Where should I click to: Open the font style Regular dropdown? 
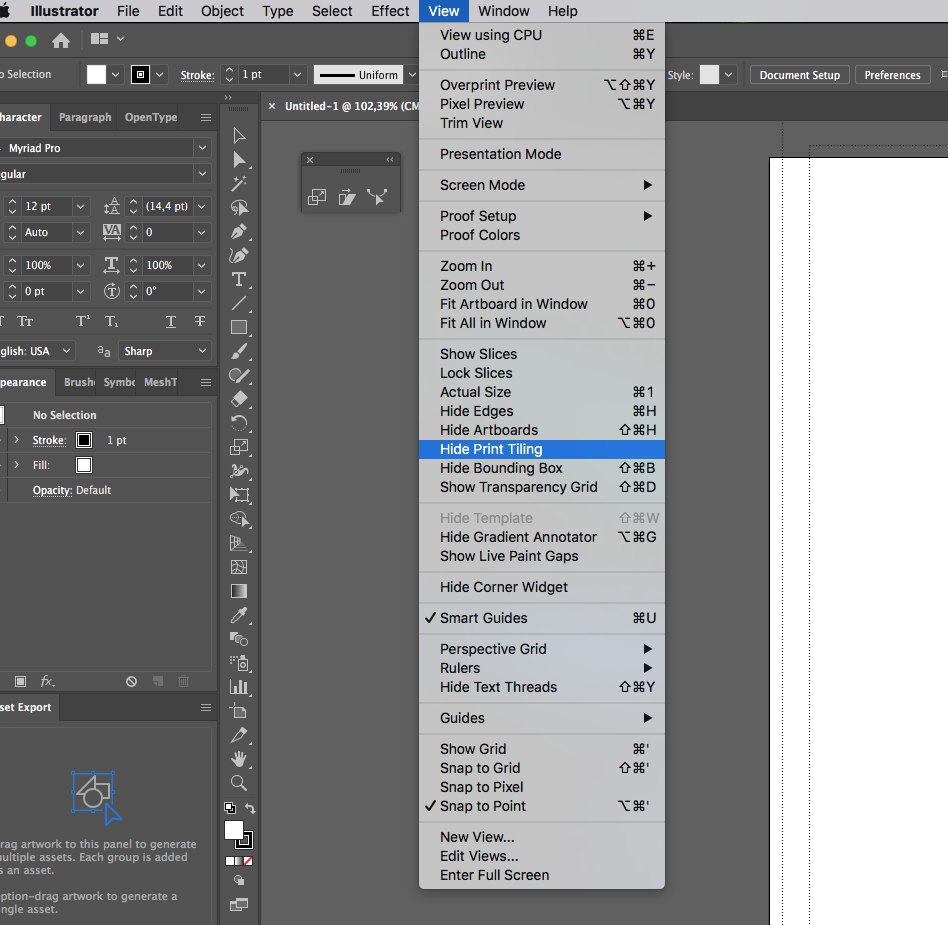coord(202,174)
